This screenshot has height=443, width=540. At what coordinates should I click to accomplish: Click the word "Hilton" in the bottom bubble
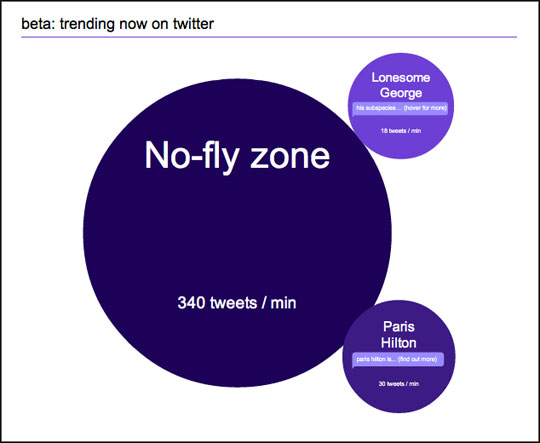pyautogui.click(x=399, y=343)
